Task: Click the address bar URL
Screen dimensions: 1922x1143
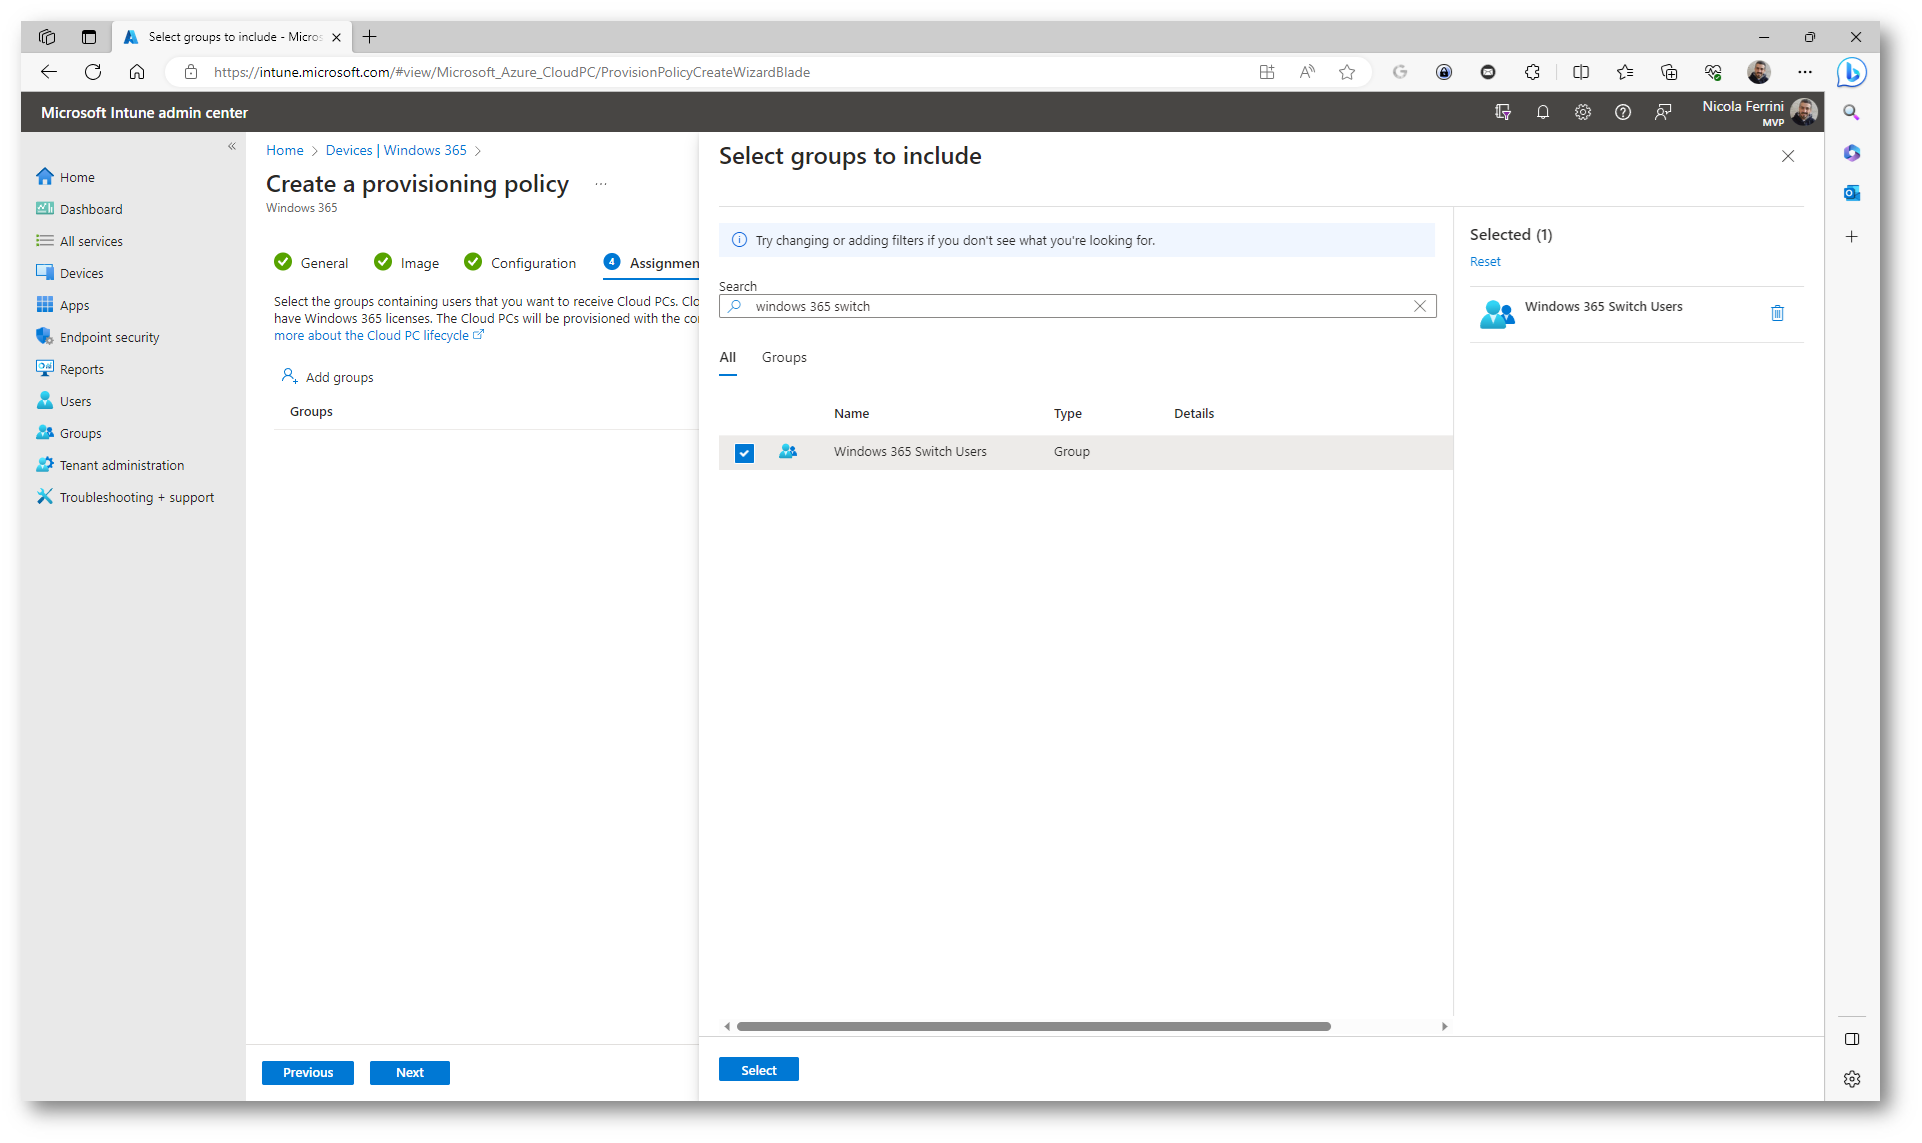Action: (512, 72)
